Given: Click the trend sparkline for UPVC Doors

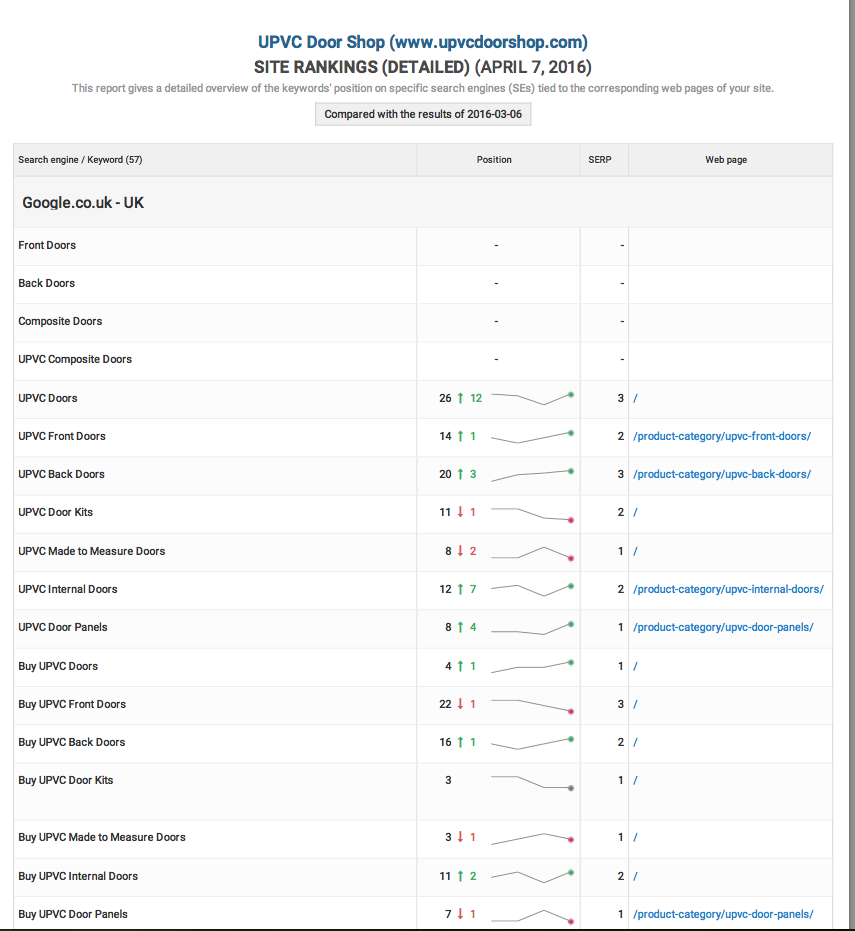Looking at the screenshot, I should [533, 398].
